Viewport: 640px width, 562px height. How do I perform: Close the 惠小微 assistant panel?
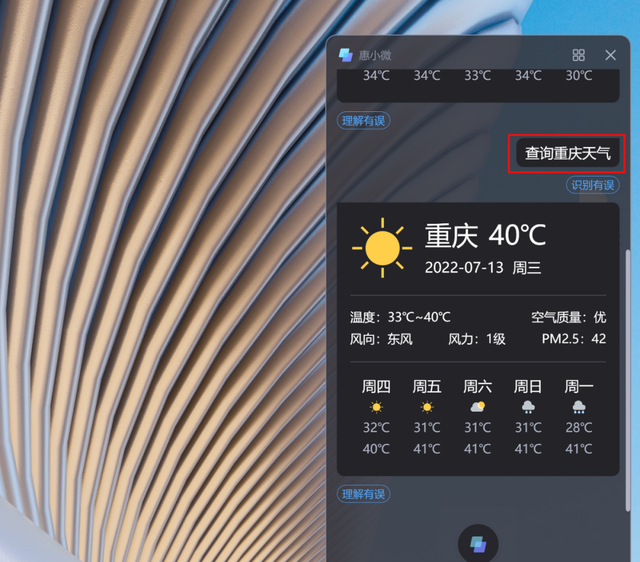[611, 55]
